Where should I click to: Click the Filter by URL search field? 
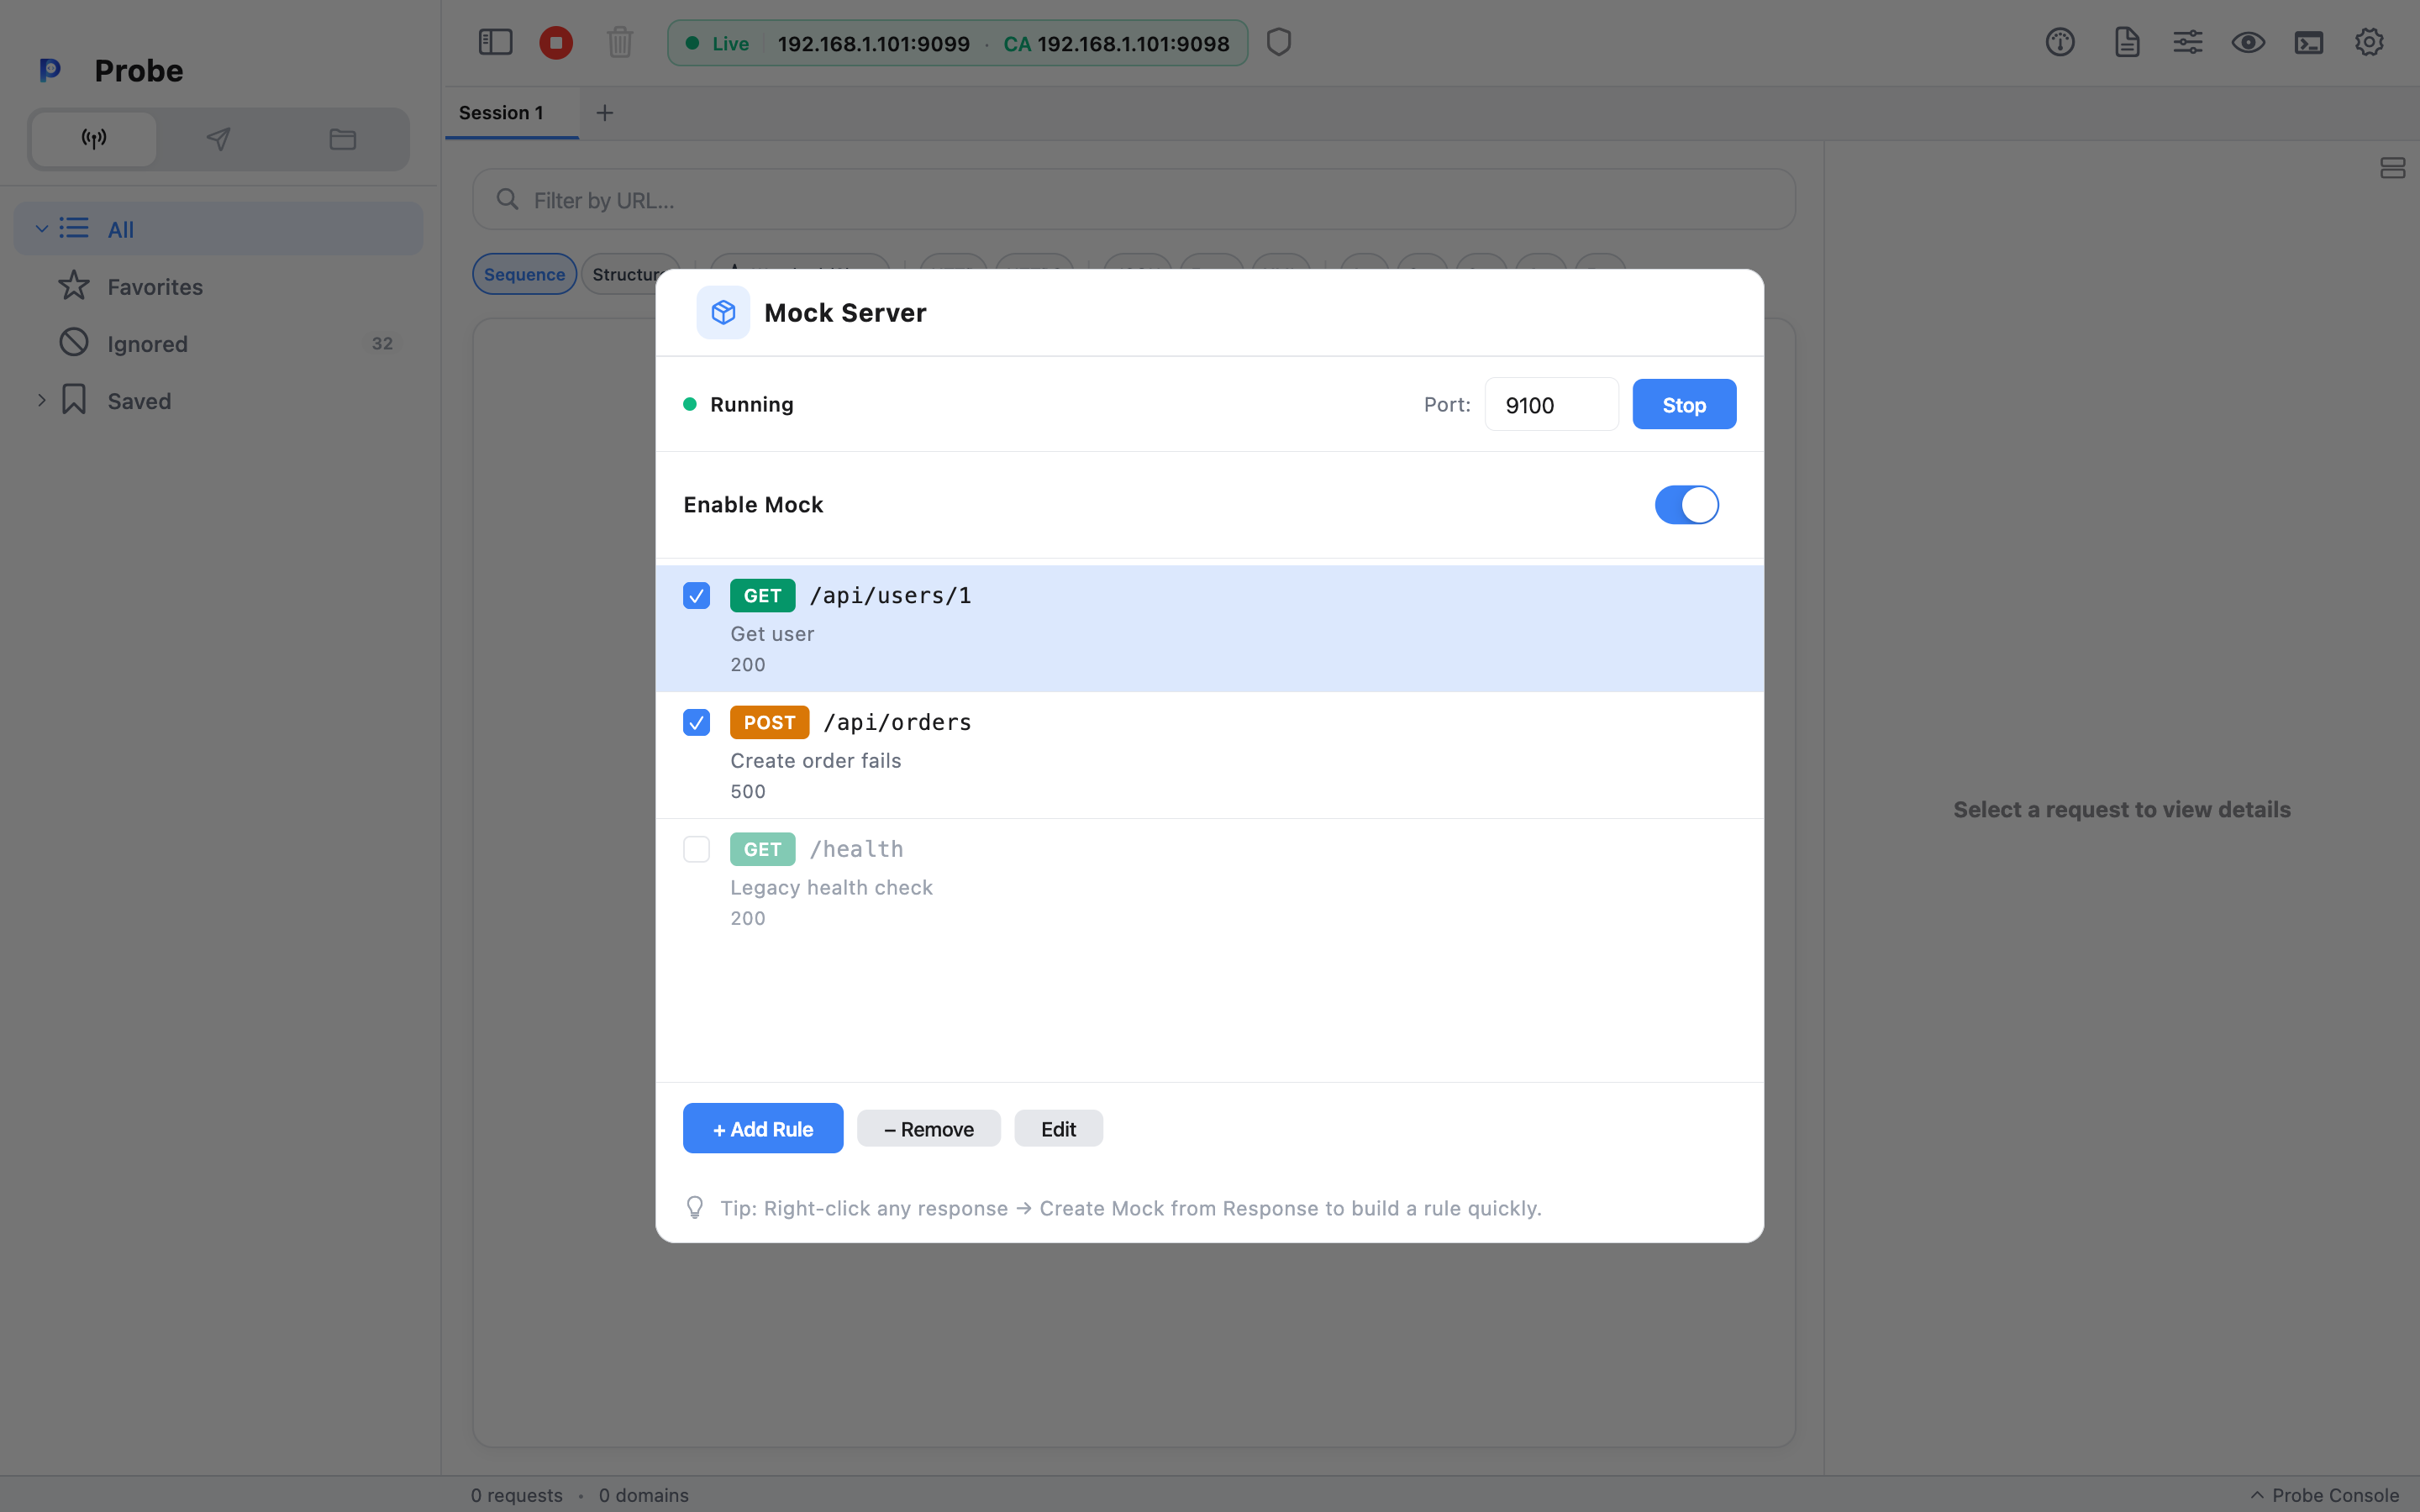1133,200
